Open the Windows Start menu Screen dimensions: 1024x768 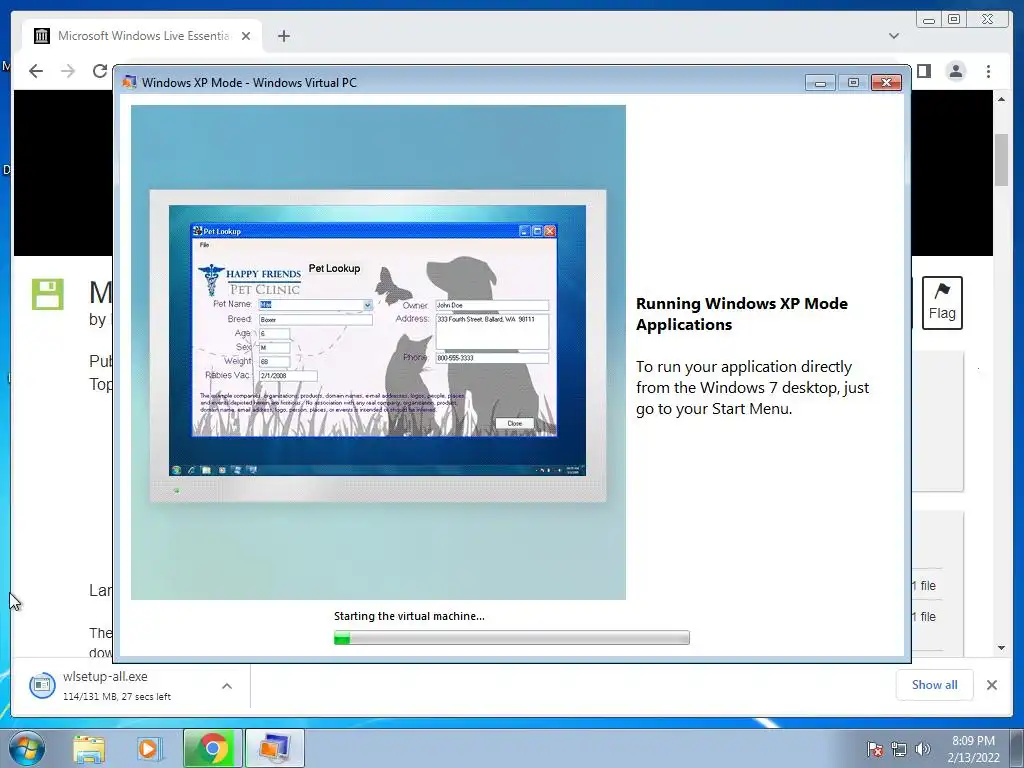pyautogui.click(x=27, y=748)
